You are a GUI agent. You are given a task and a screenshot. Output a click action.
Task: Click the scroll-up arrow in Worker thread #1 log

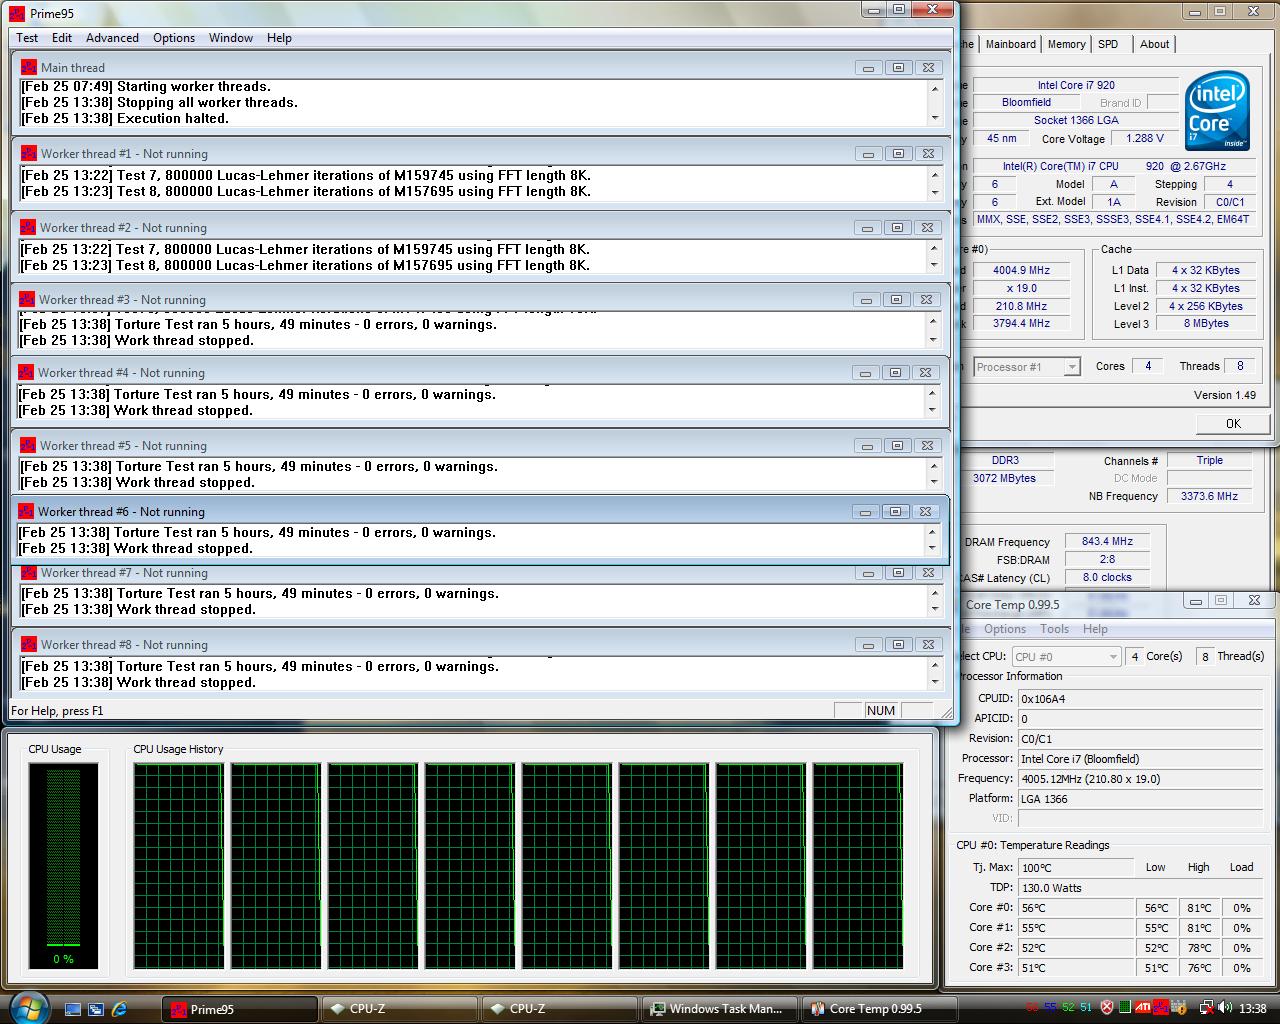(935, 175)
